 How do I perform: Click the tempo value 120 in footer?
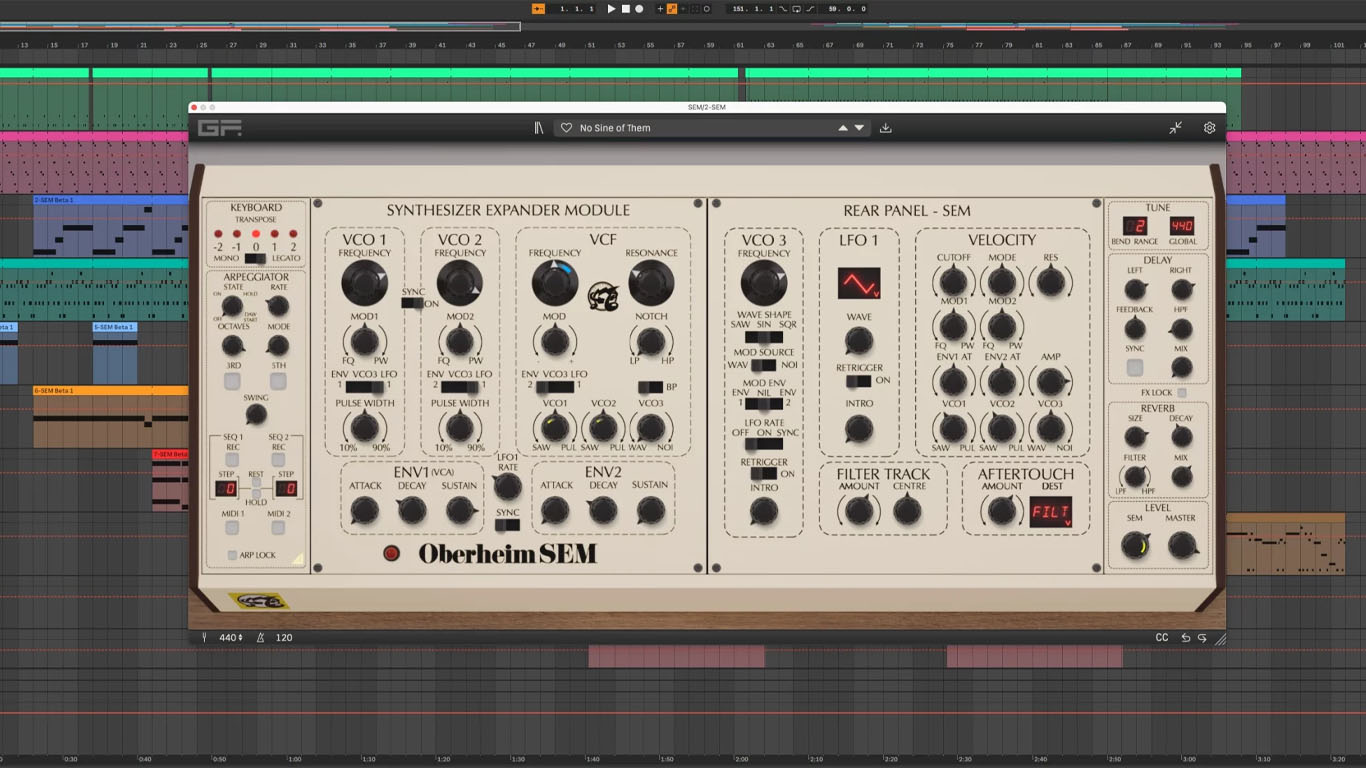[284, 638]
